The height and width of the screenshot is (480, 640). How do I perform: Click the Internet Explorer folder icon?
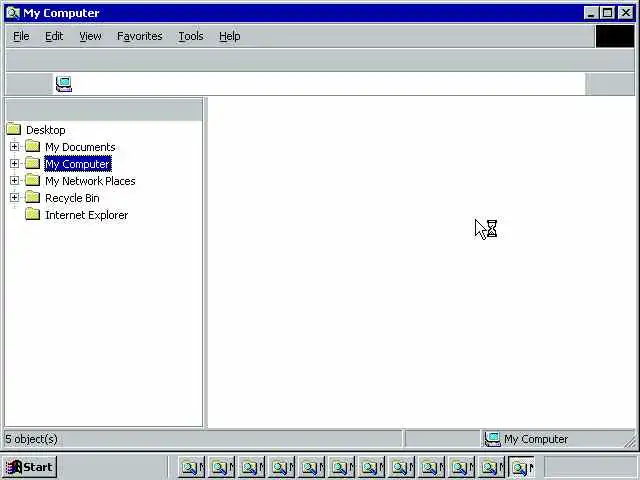(x=32, y=214)
